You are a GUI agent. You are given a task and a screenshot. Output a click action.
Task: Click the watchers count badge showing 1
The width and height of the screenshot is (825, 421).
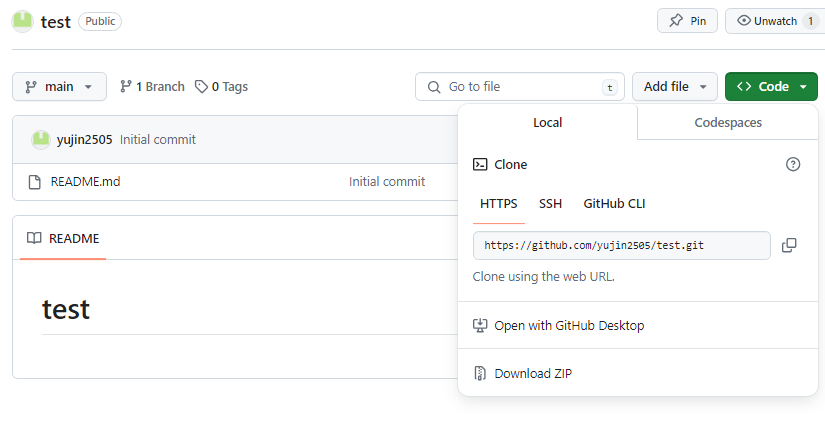(x=811, y=21)
